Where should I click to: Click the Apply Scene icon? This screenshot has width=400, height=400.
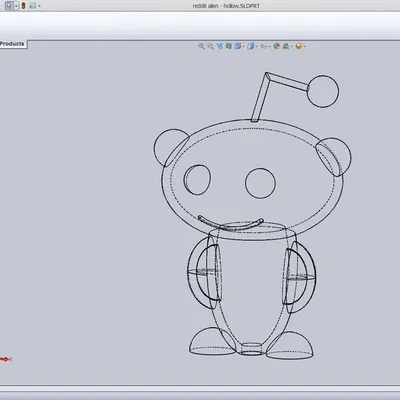click(x=286, y=46)
